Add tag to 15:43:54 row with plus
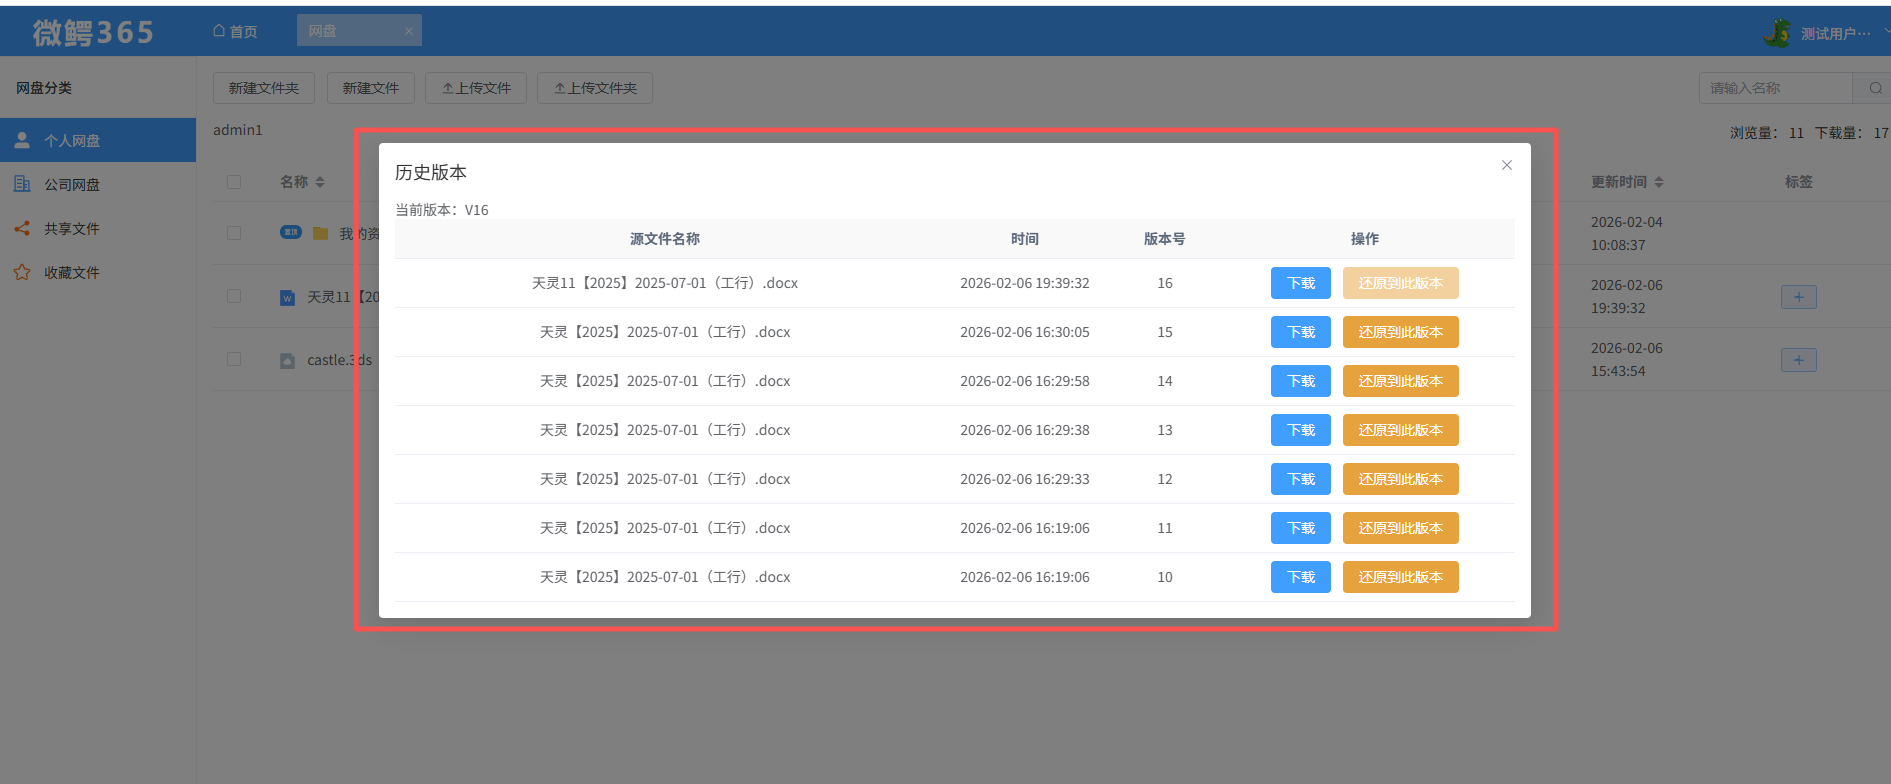Image resolution: width=1891 pixels, height=784 pixels. (1798, 360)
